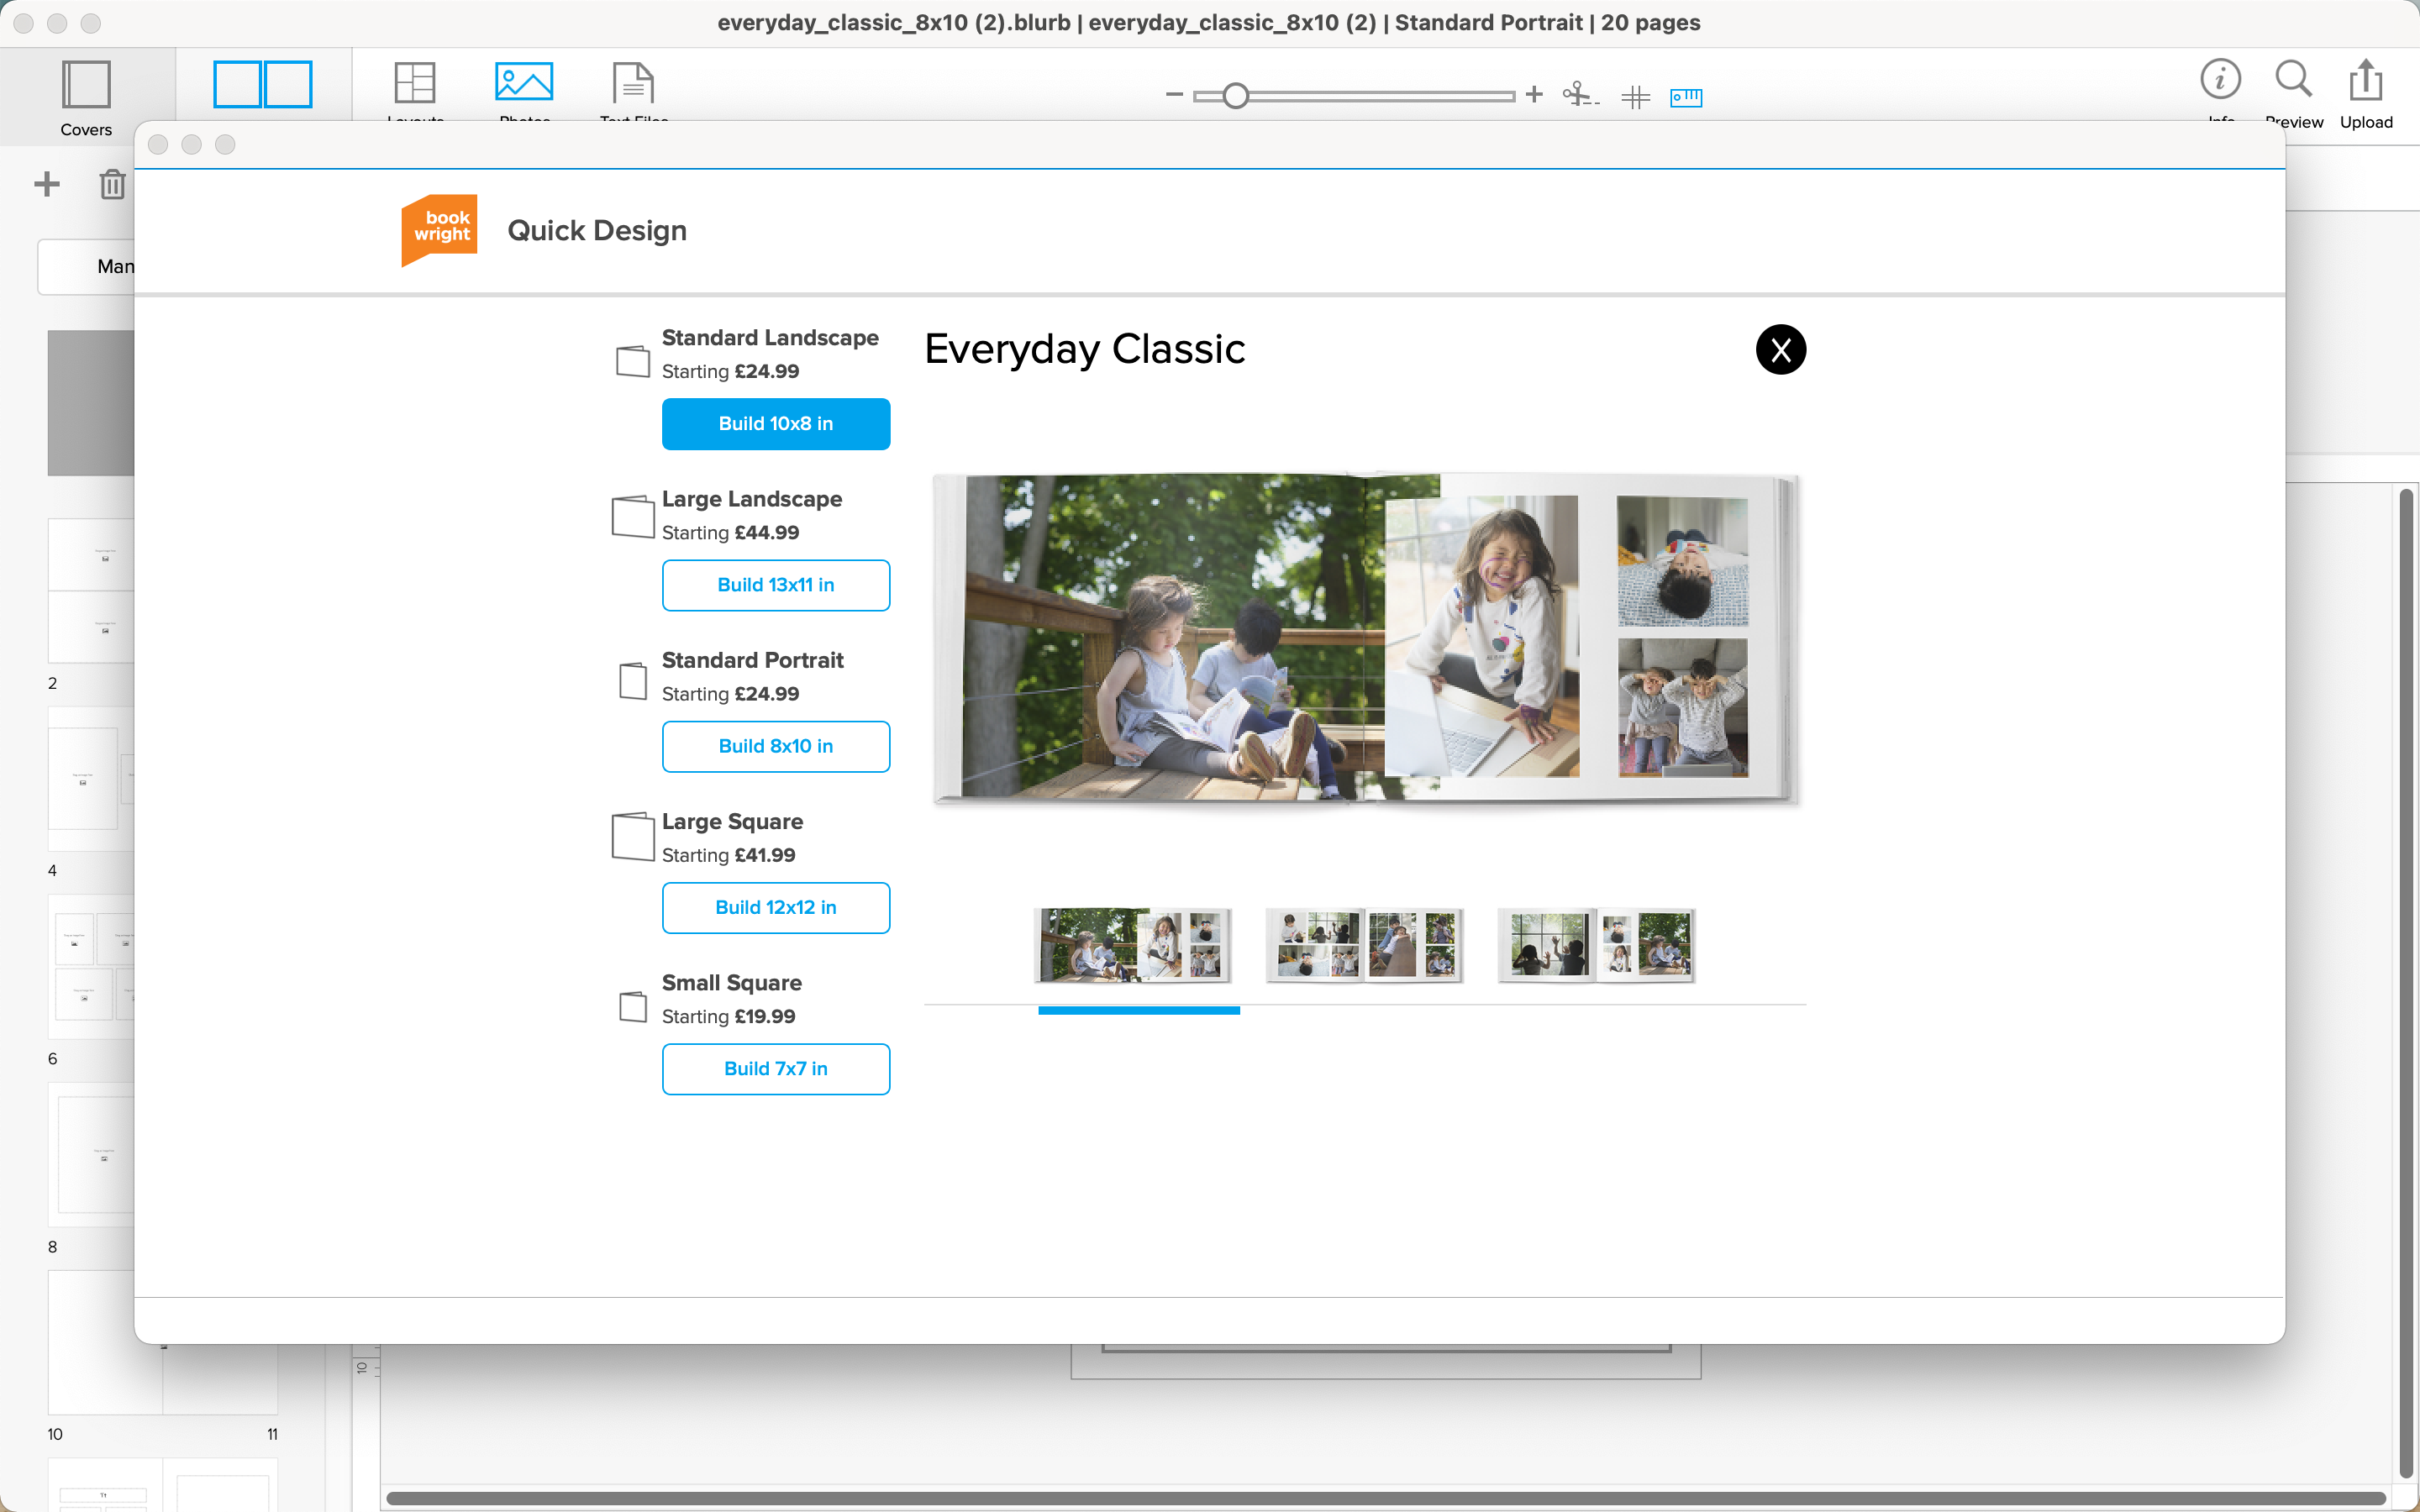Click the Large Square heading

[732, 822]
